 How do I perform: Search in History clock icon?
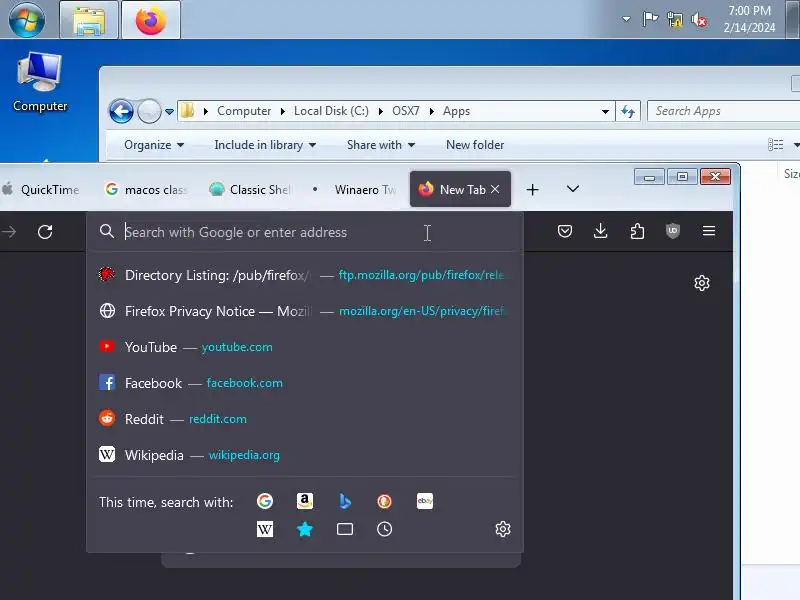[x=384, y=529]
